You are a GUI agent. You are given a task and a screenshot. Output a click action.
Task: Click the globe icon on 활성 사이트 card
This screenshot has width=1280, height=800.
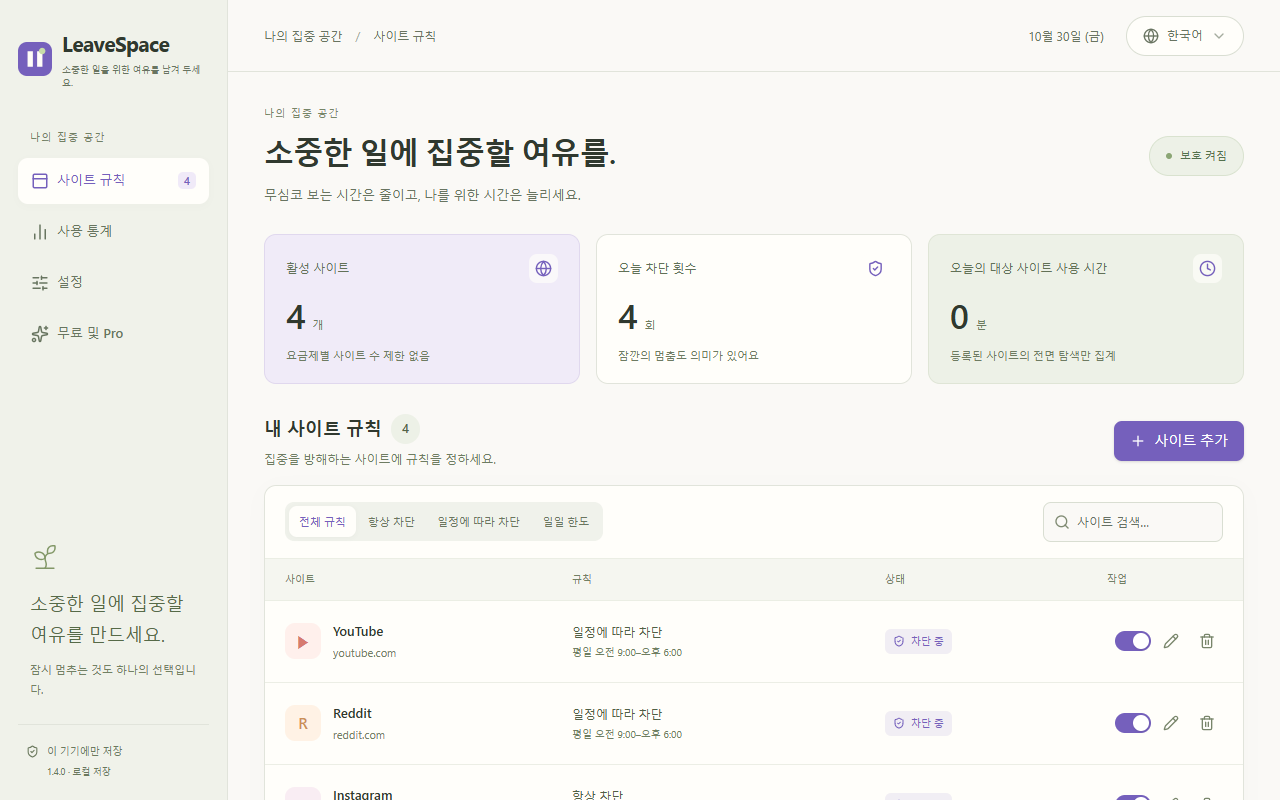(x=543, y=268)
